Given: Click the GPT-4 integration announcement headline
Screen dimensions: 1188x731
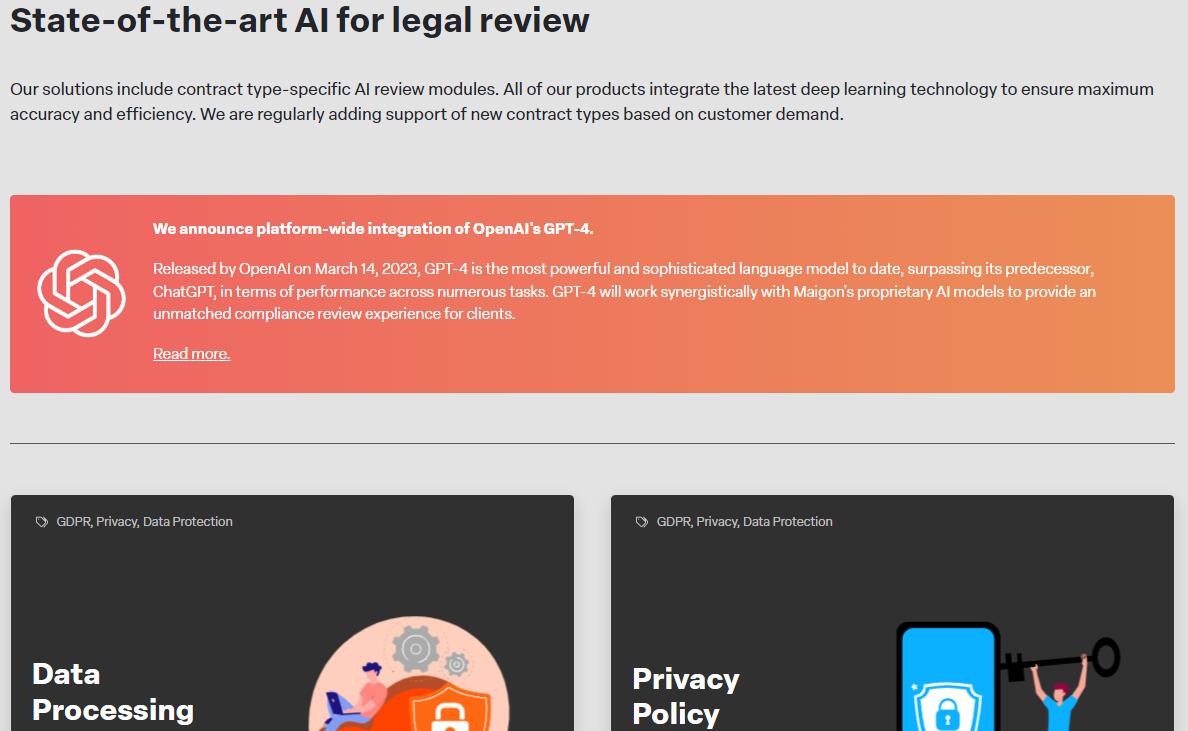Looking at the screenshot, I should coord(373,229).
